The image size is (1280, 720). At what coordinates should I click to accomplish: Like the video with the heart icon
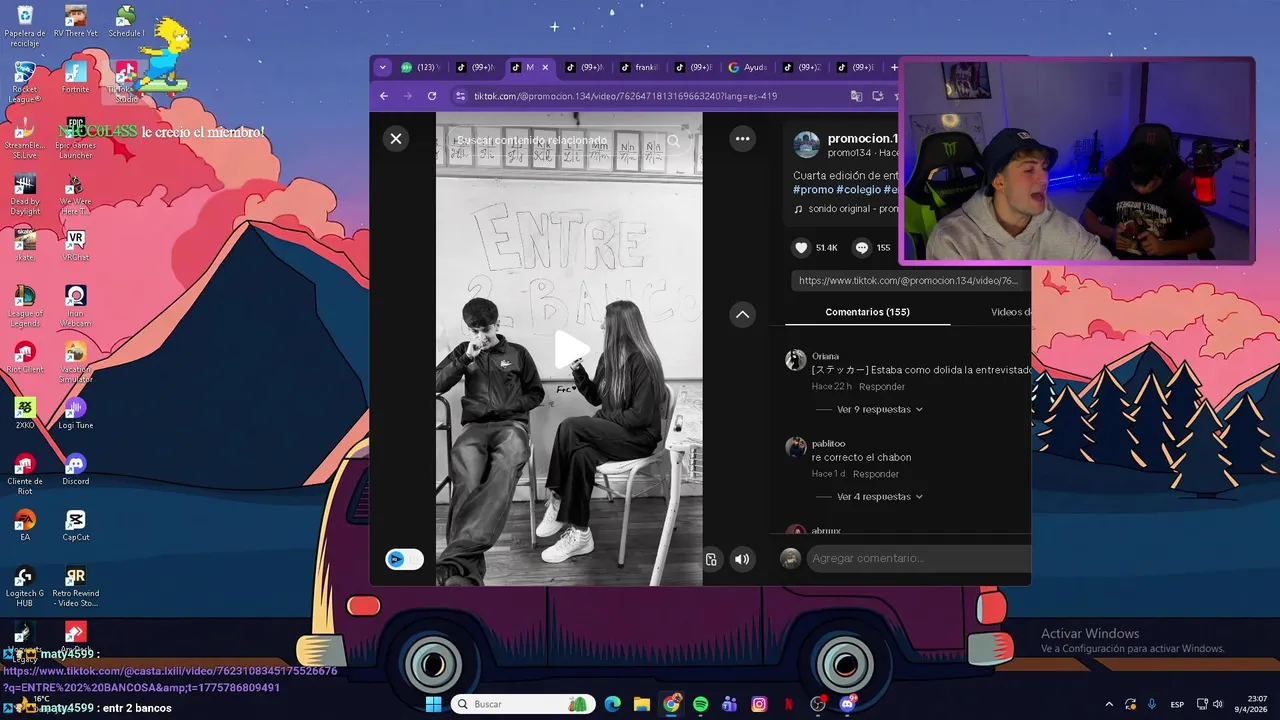click(x=801, y=248)
